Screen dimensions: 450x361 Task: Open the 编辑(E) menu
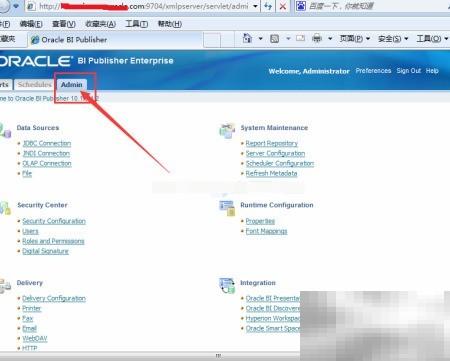pyautogui.click(x=31, y=24)
